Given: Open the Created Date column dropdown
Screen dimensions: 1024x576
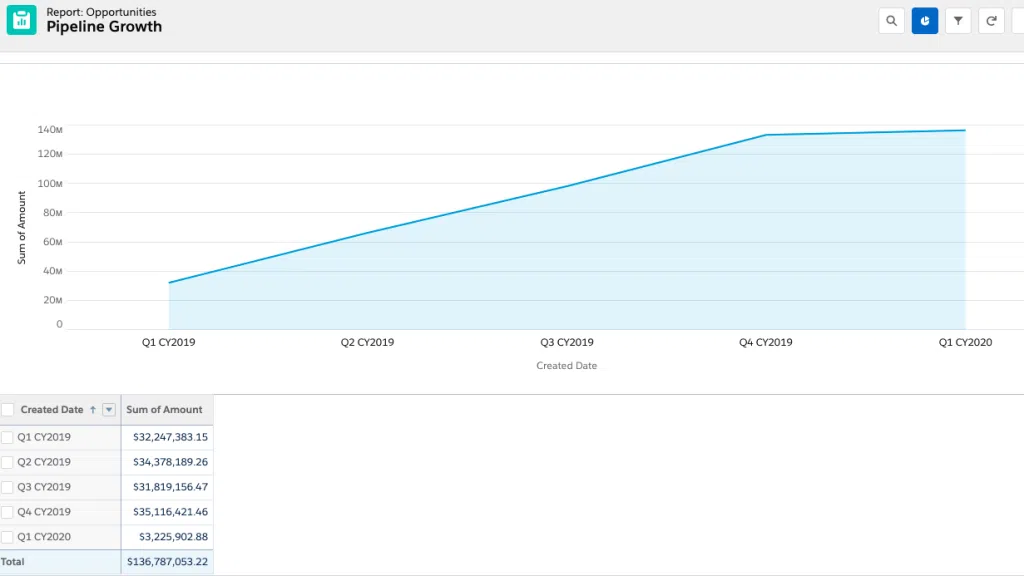Looking at the screenshot, I should point(109,409).
